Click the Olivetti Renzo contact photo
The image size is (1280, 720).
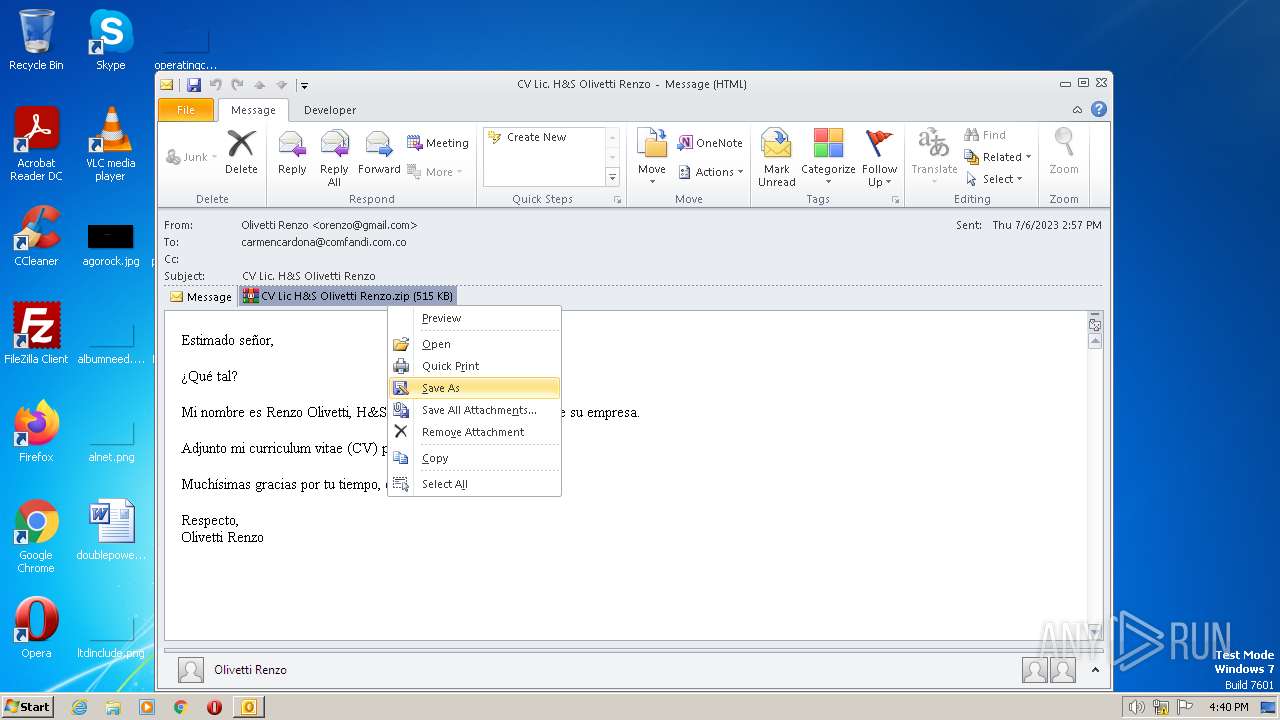(191, 670)
